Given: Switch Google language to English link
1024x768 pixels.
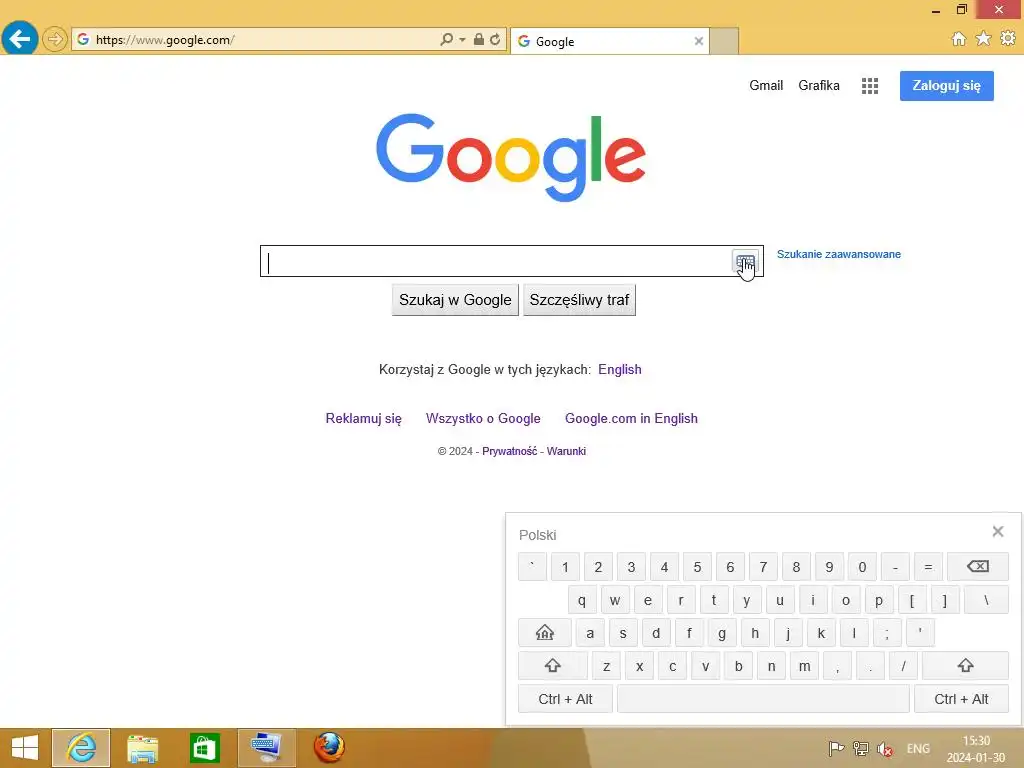Looking at the screenshot, I should [620, 370].
